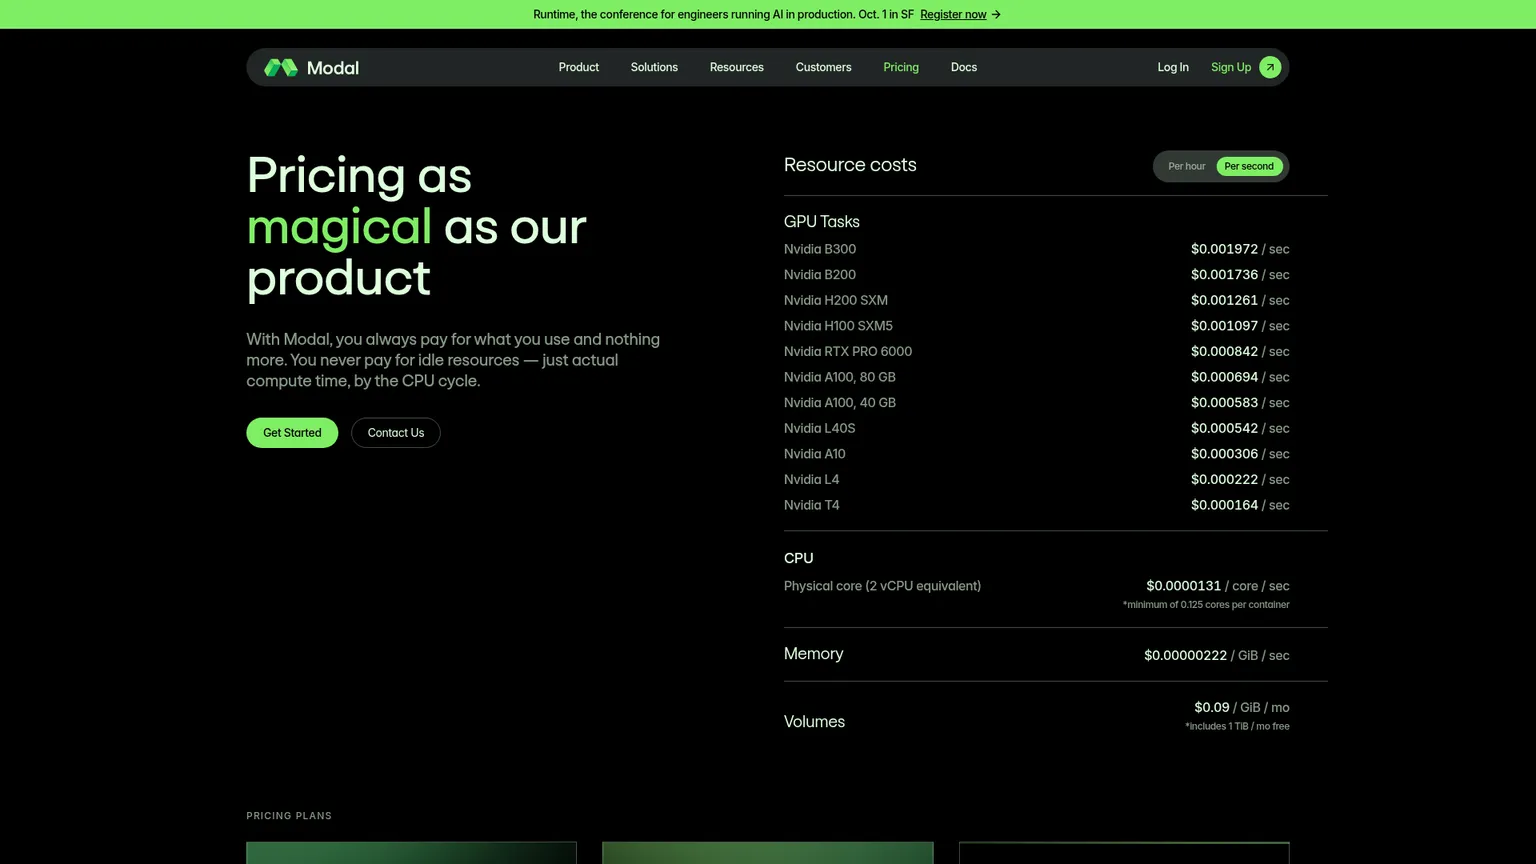Click the Modal logo icon
1536x864 pixels.
pyautogui.click(x=281, y=67)
